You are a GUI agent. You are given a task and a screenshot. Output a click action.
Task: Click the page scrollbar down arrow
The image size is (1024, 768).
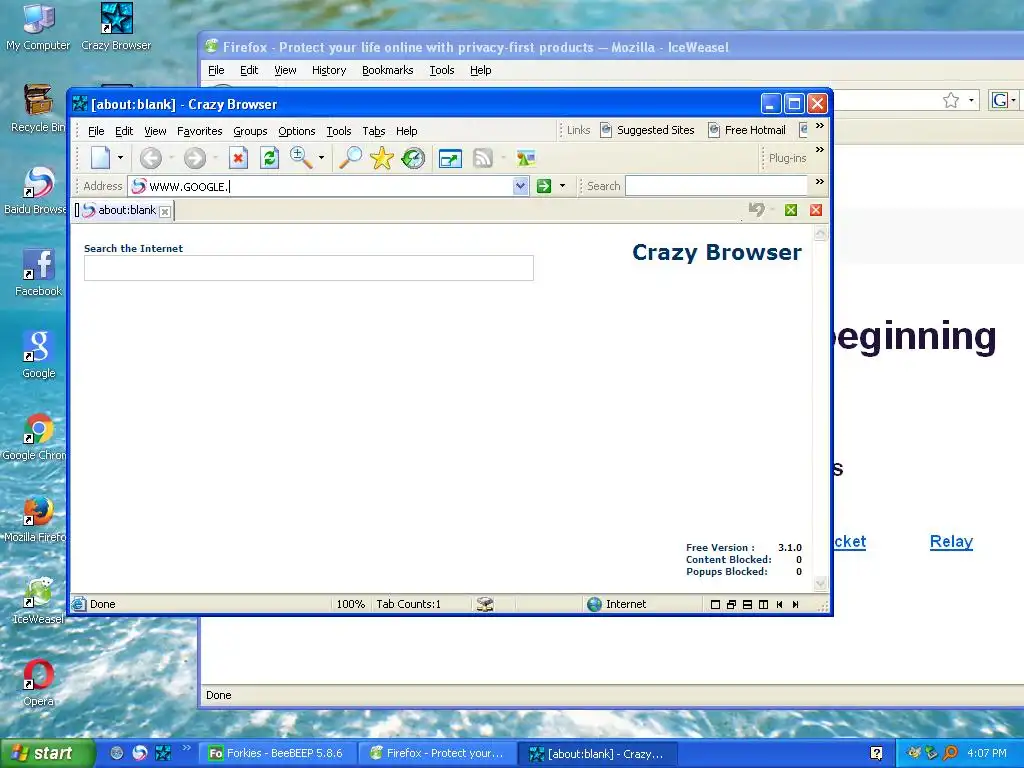pos(820,583)
